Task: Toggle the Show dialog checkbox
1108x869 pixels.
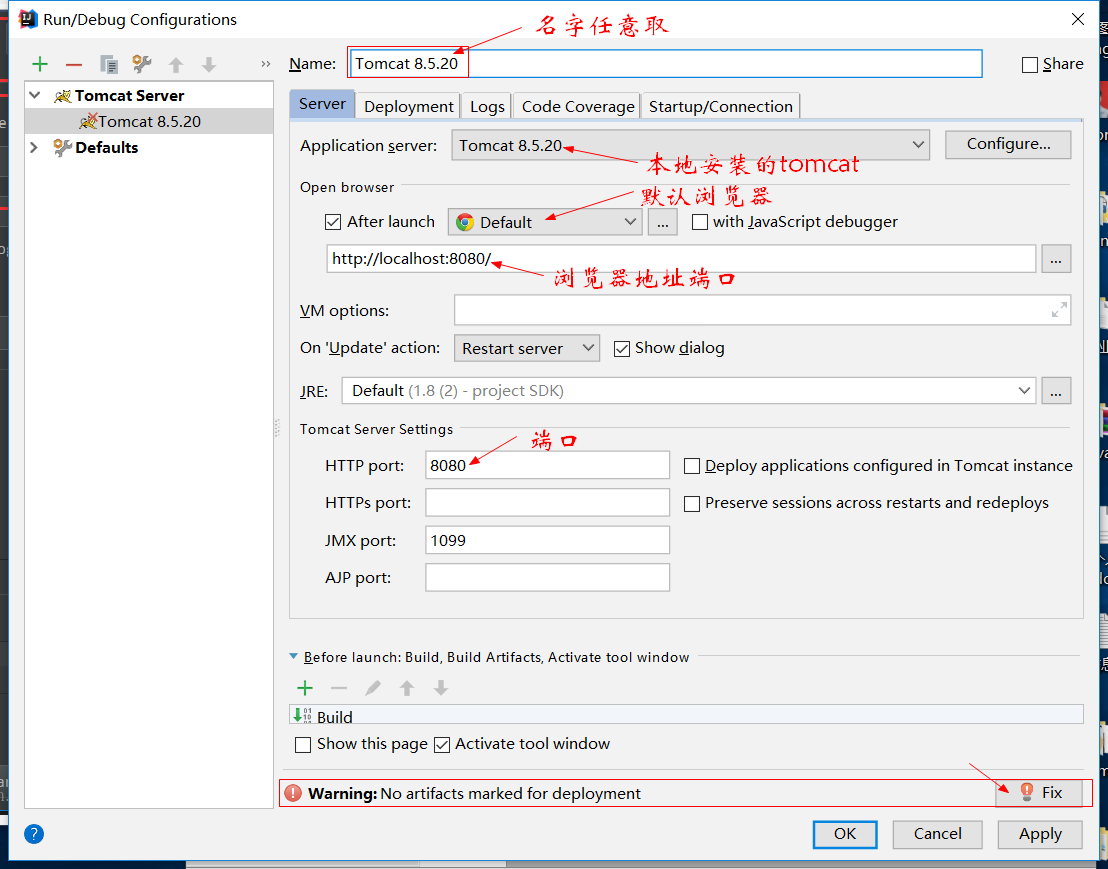Action: (x=622, y=349)
